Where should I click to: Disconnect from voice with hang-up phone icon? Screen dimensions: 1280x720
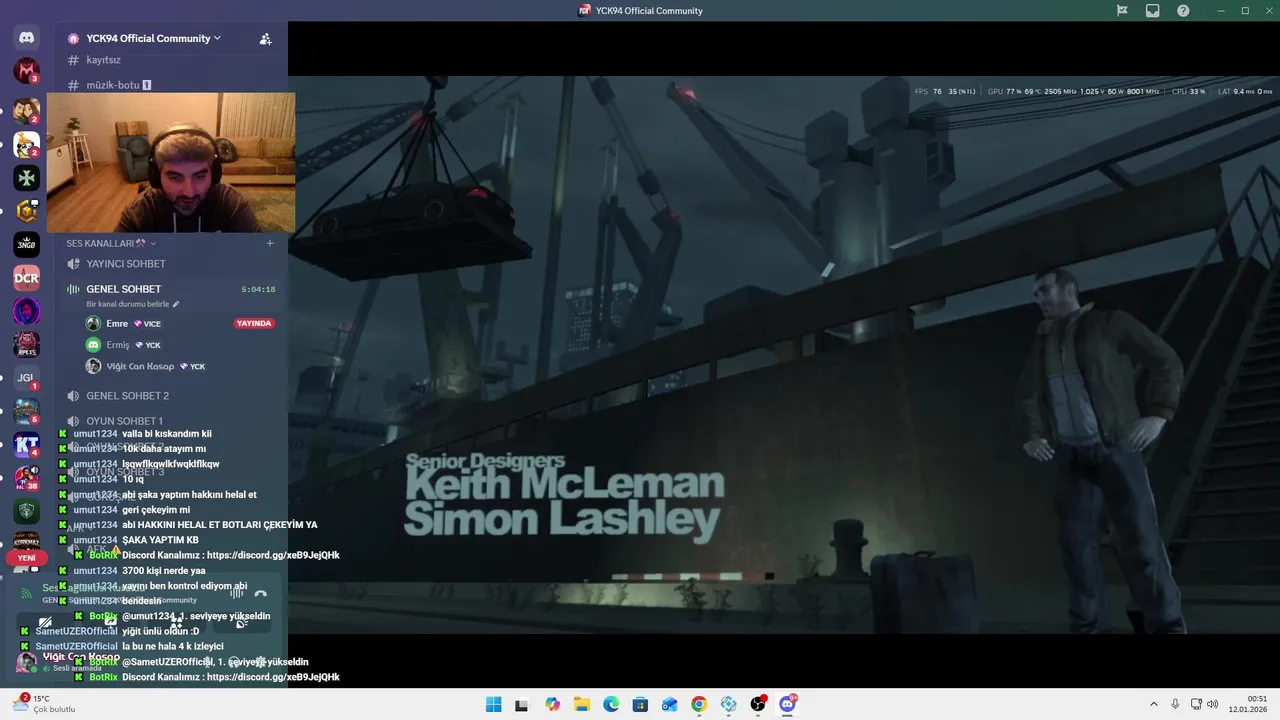[261, 593]
